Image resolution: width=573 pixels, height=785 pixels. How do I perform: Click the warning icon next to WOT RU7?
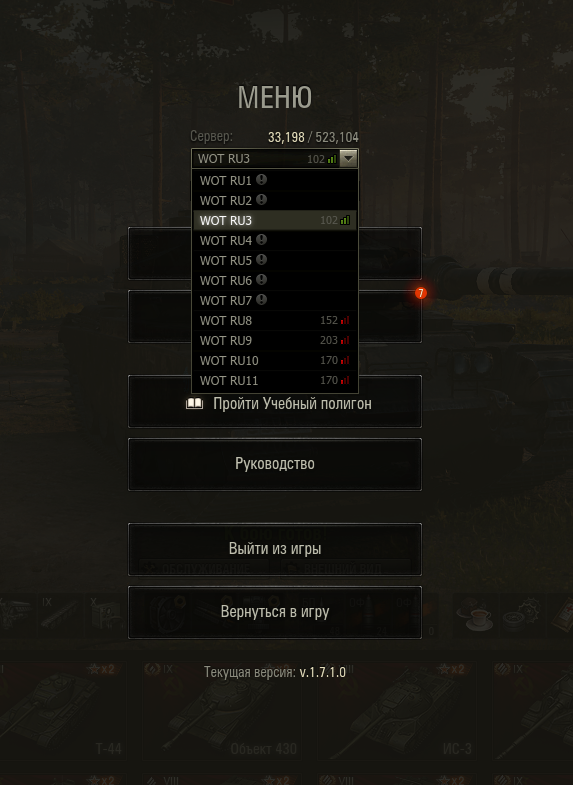pos(261,300)
